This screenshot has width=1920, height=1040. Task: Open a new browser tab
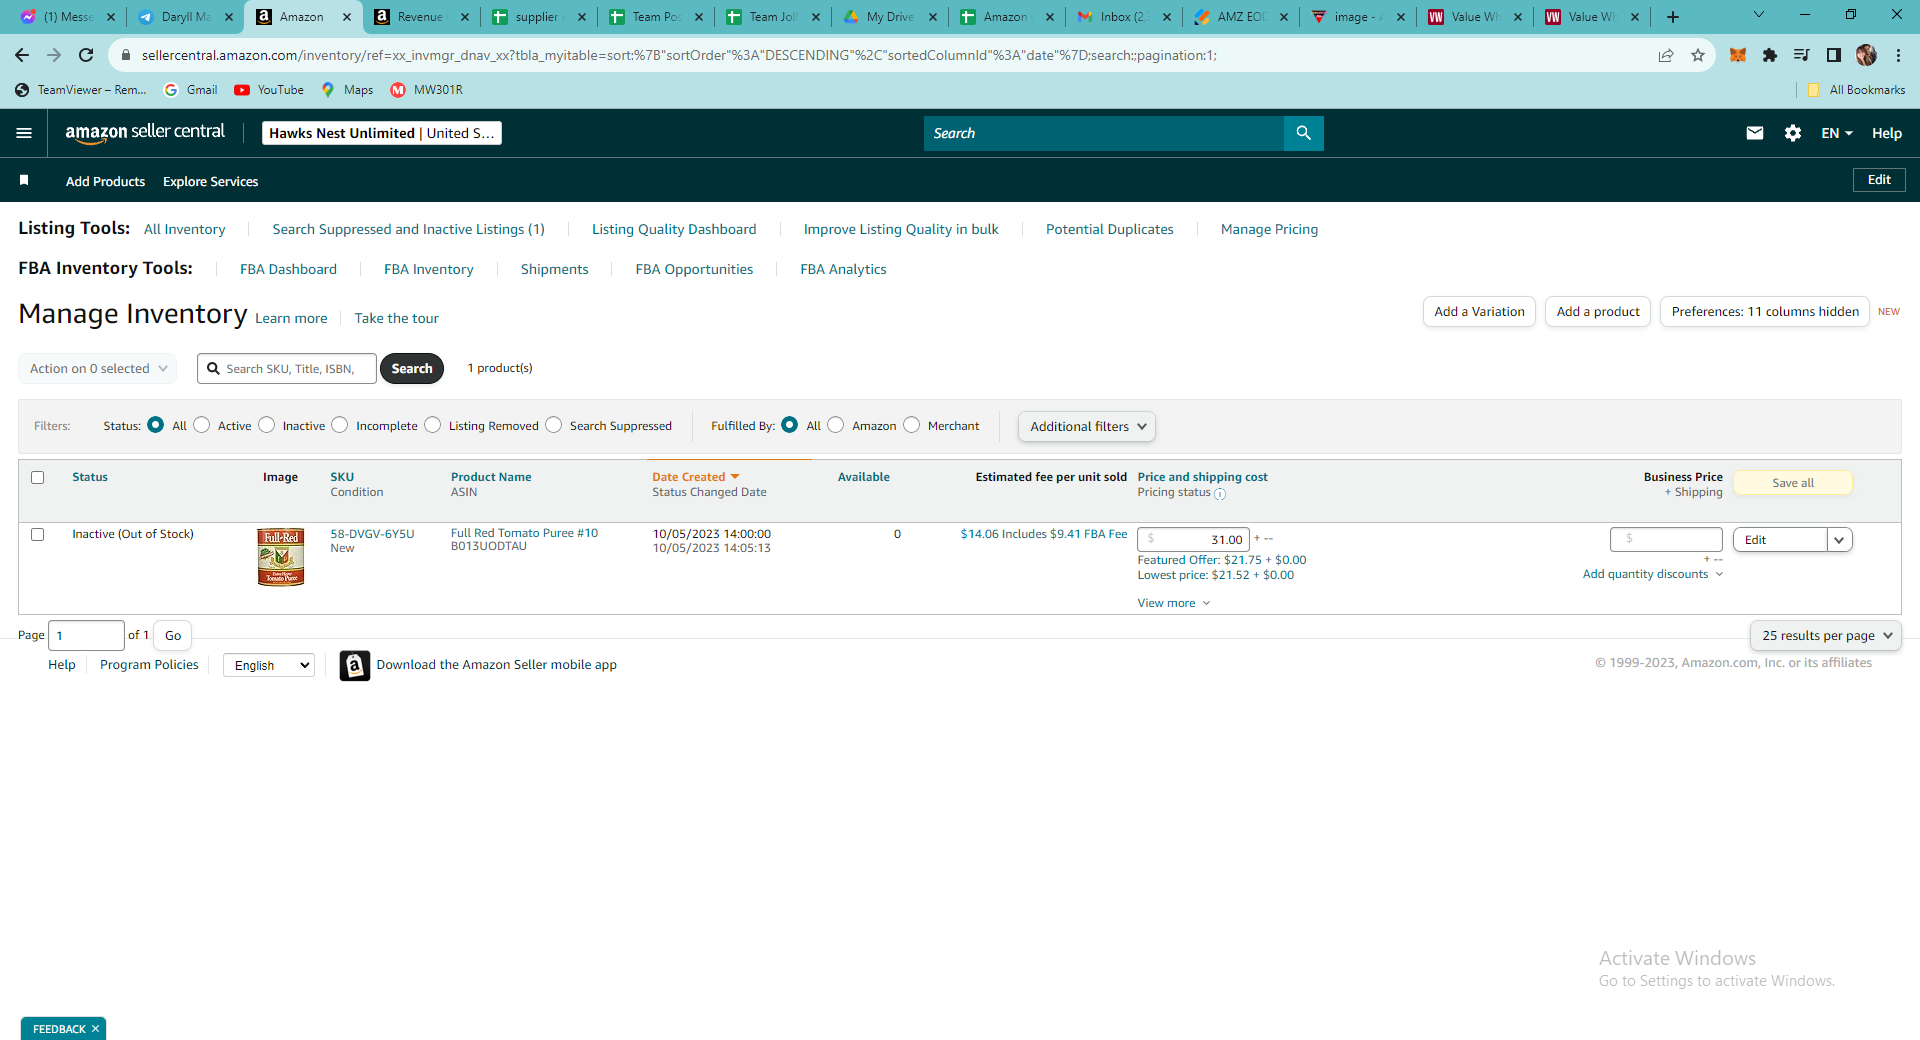tap(1672, 17)
